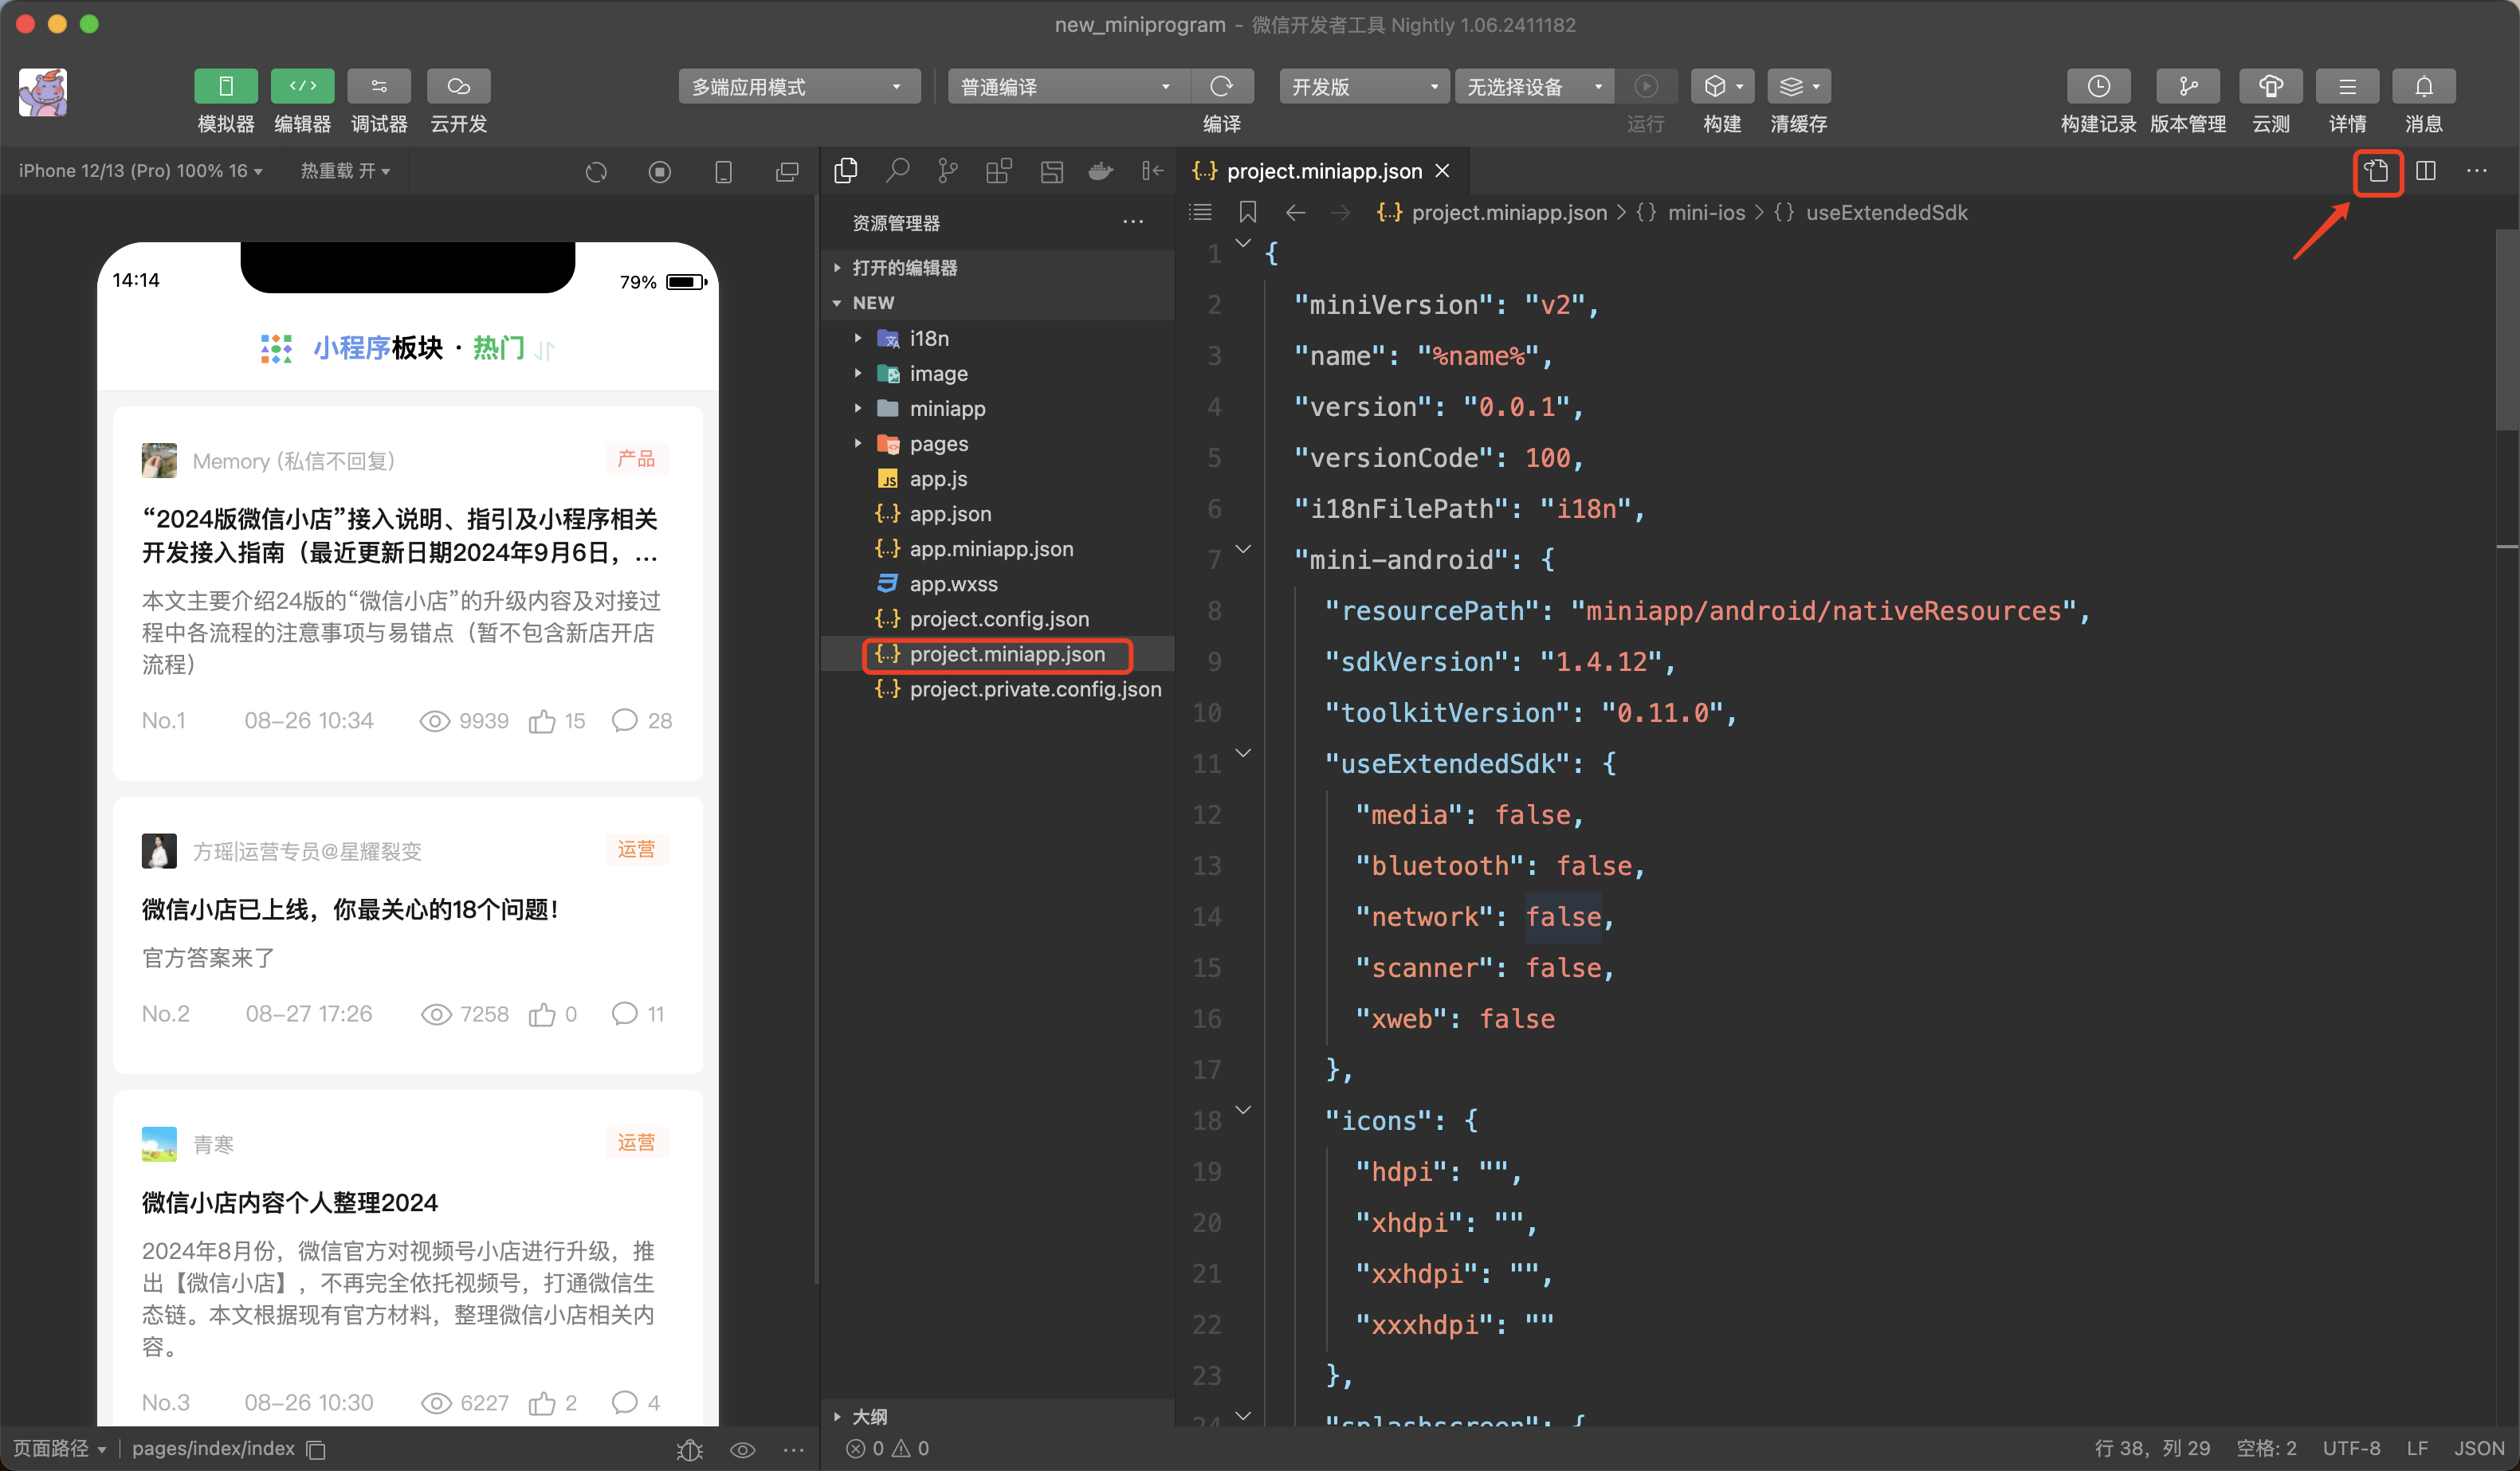Open editor more actions ellipsis

click(x=2477, y=171)
